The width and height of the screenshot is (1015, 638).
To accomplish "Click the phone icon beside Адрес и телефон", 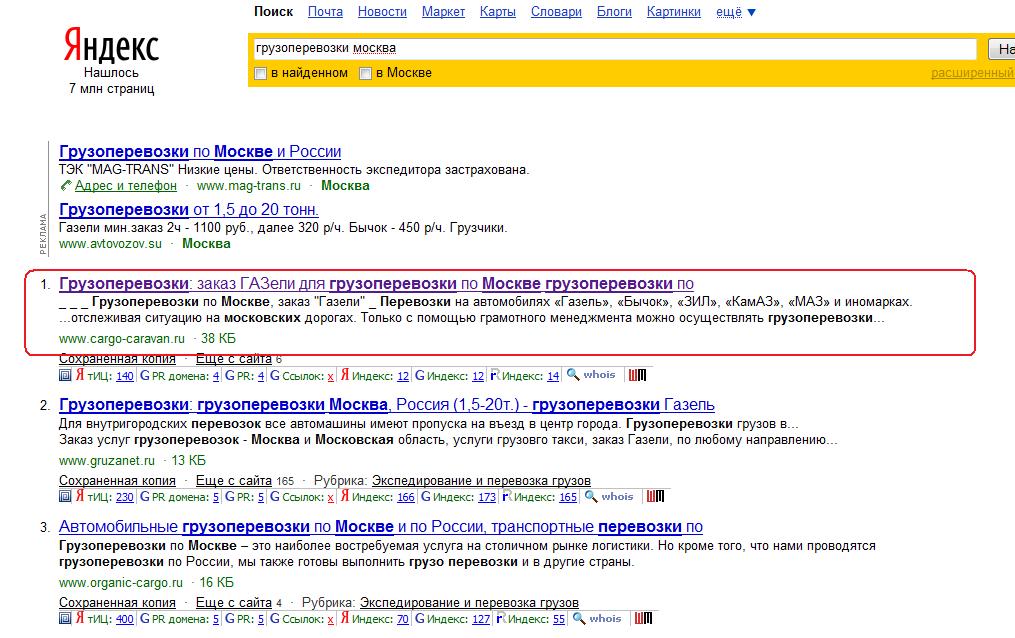I will pos(65,186).
